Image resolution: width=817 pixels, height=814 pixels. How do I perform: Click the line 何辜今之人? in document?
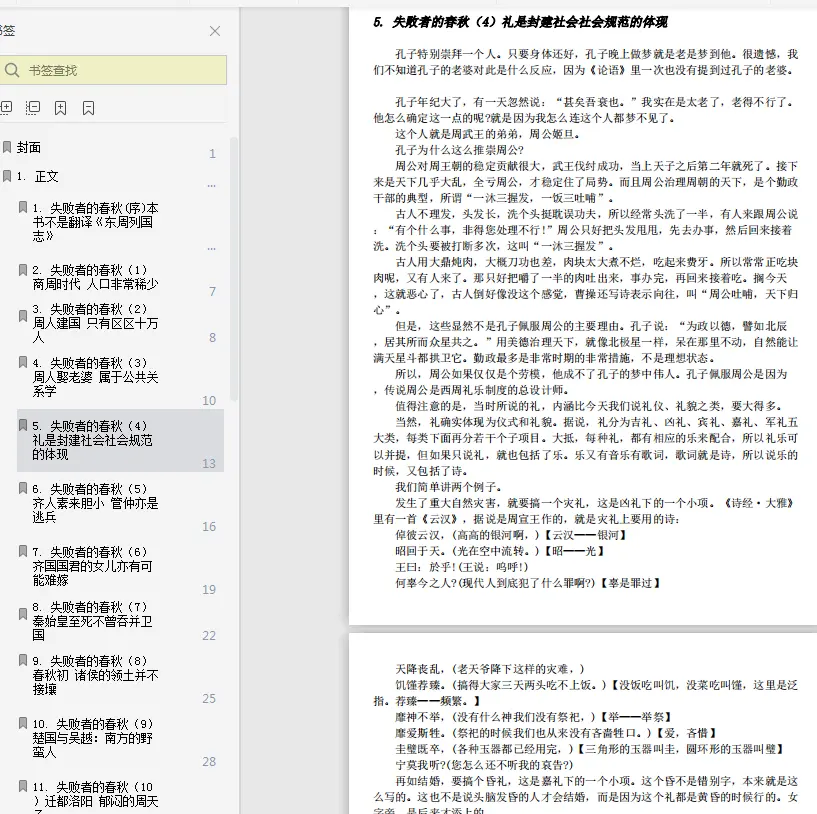pyautogui.click(x=528, y=584)
